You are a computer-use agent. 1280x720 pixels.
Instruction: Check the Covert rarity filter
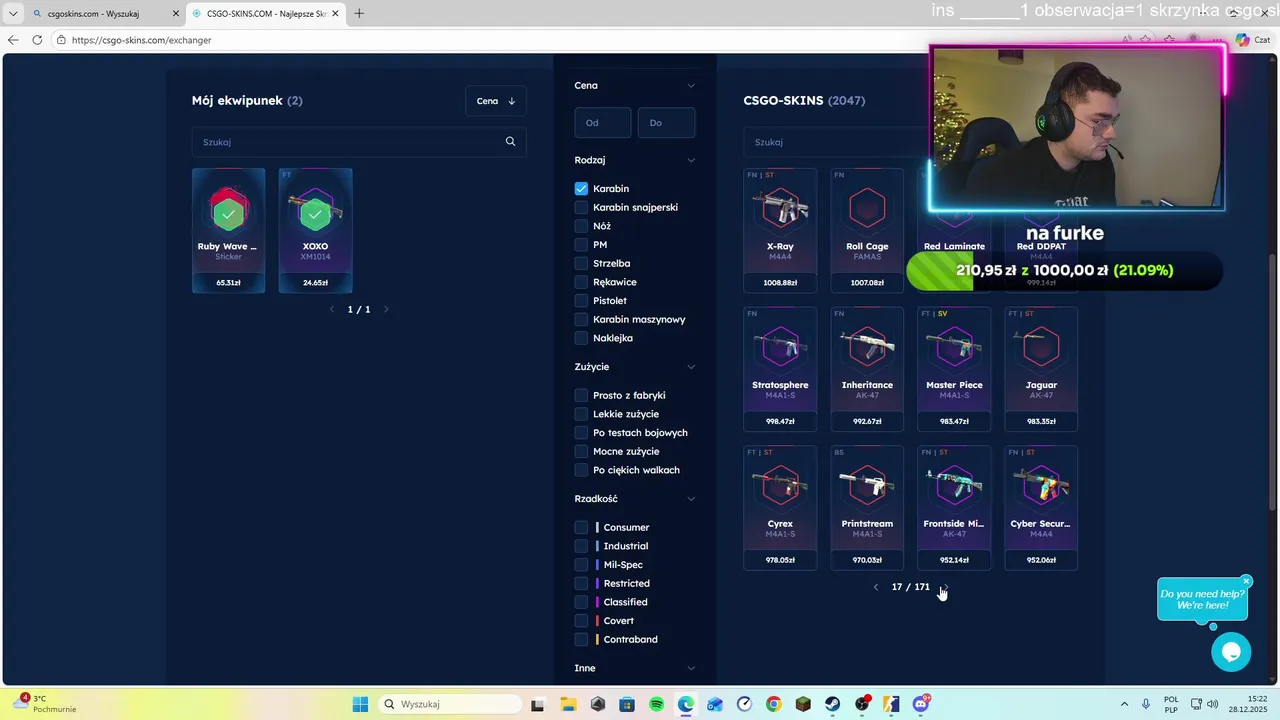(581, 621)
